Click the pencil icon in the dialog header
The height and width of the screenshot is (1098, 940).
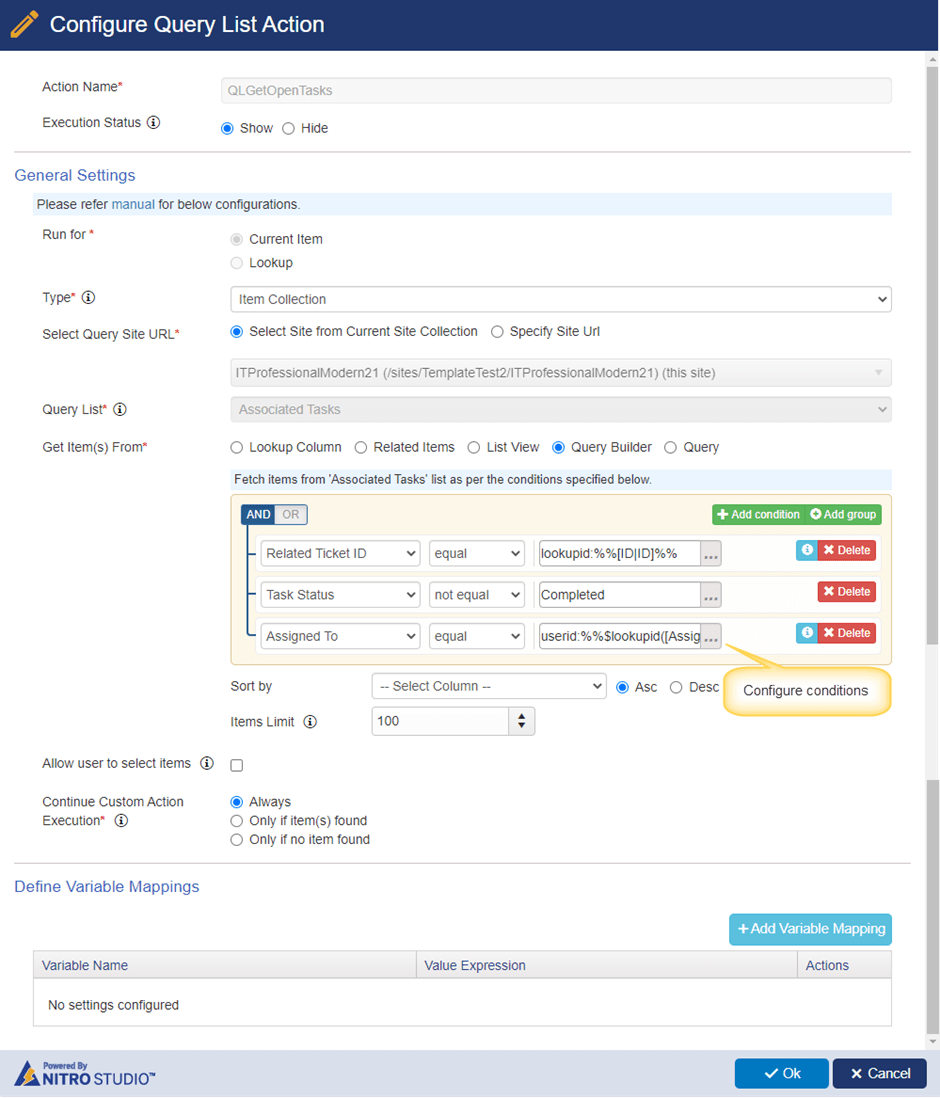point(24,22)
